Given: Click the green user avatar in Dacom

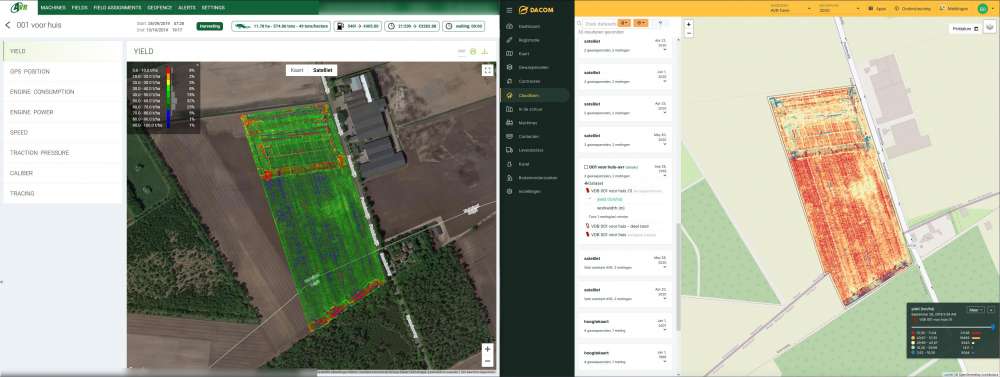Looking at the screenshot, I should coord(982,9).
